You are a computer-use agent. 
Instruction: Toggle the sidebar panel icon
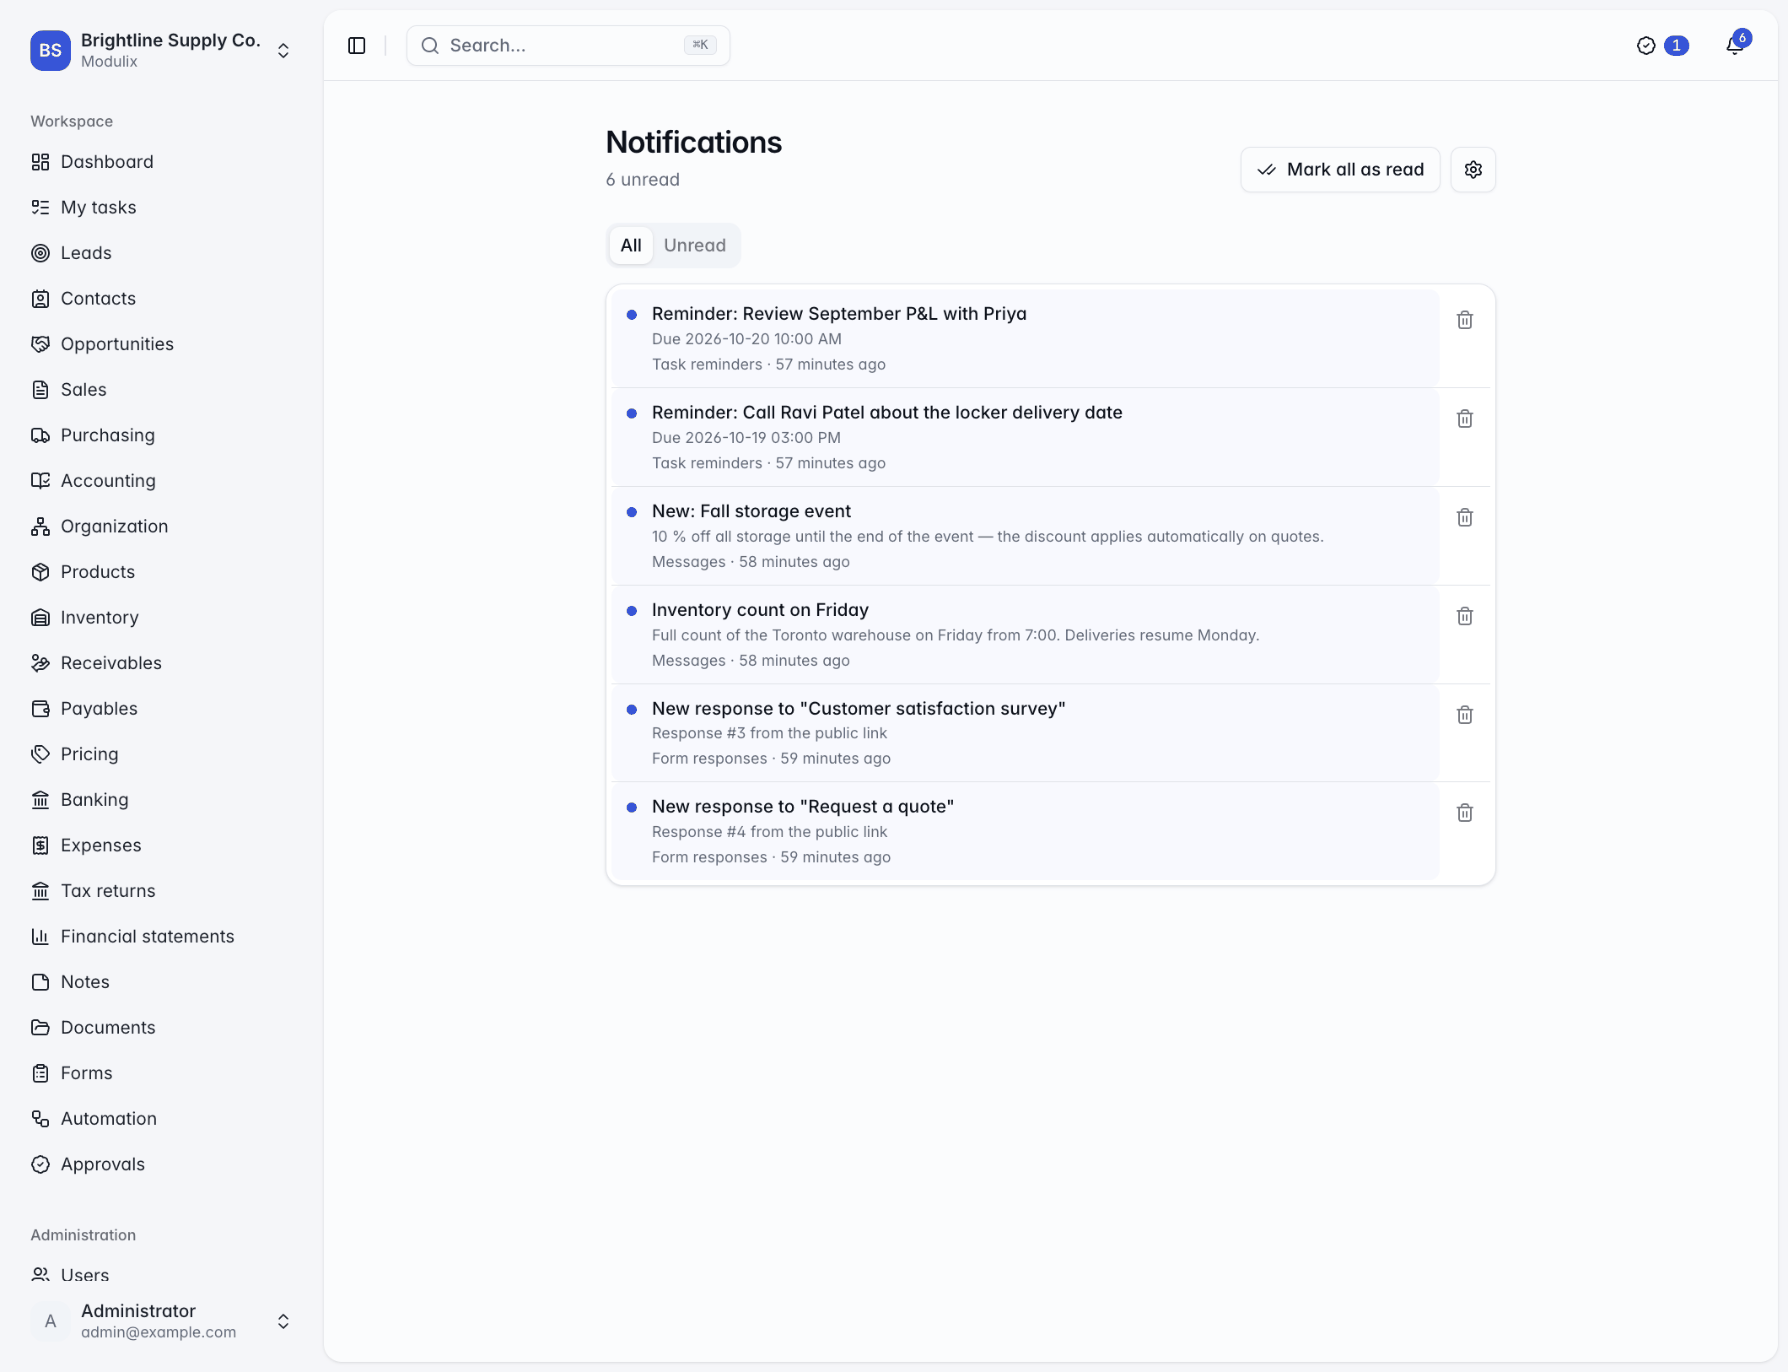coord(357,46)
